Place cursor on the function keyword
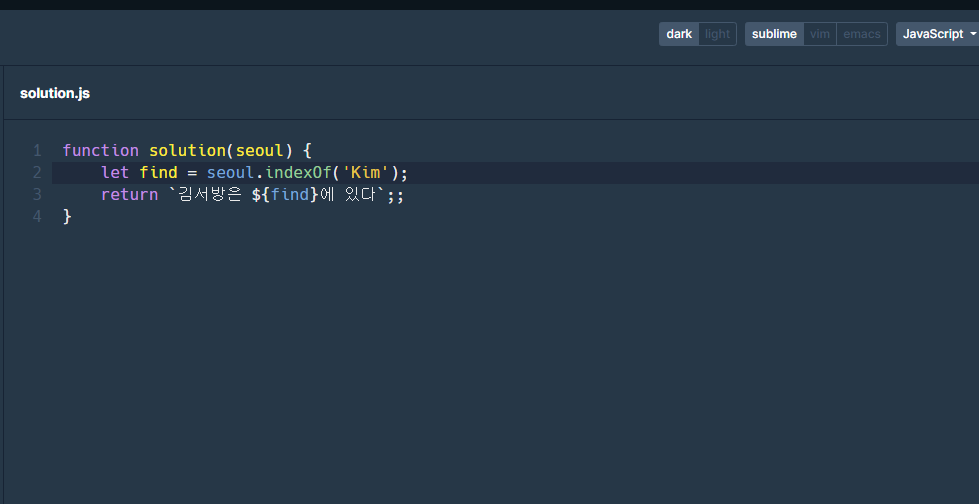 [x=101, y=151]
